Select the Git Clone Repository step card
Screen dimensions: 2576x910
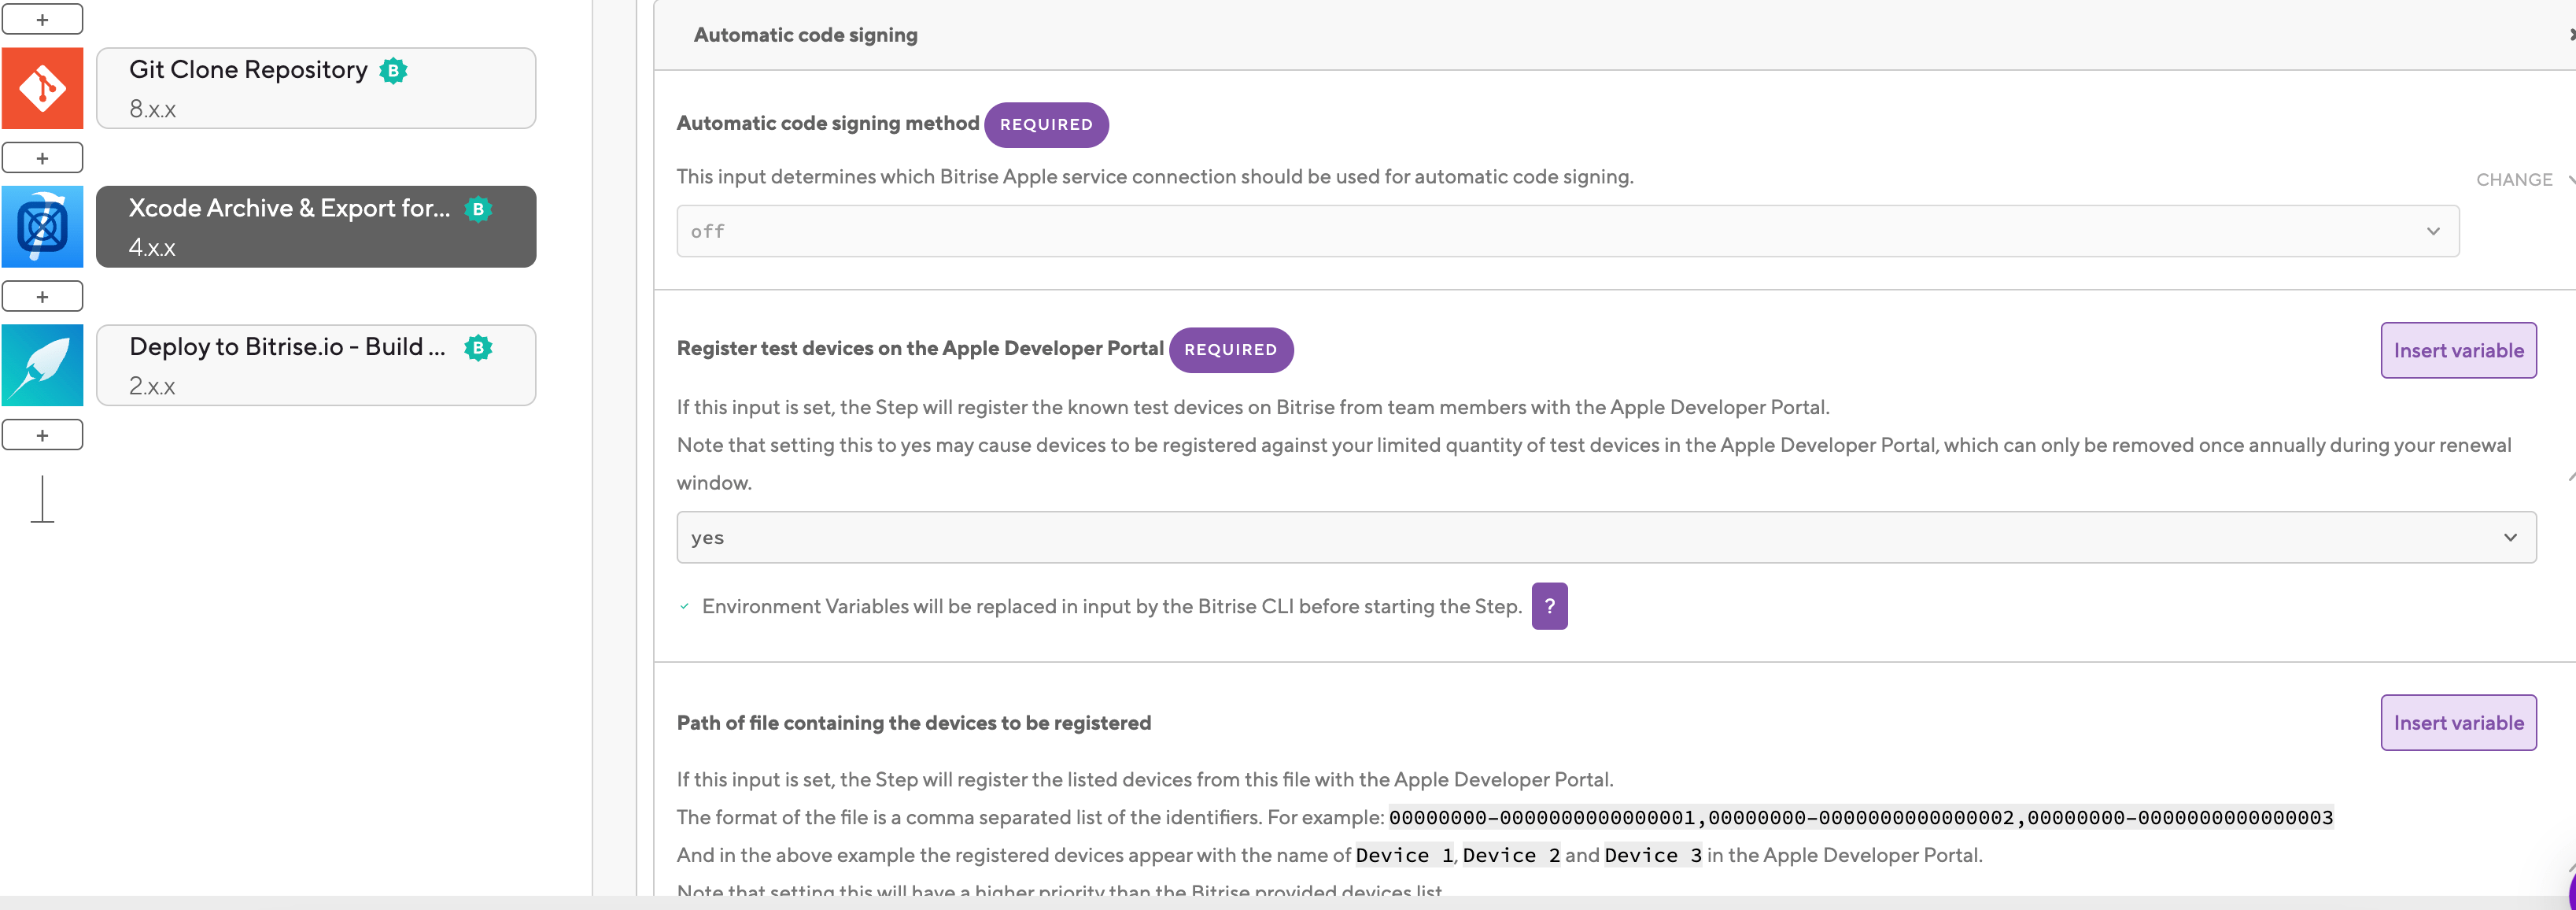[316, 88]
